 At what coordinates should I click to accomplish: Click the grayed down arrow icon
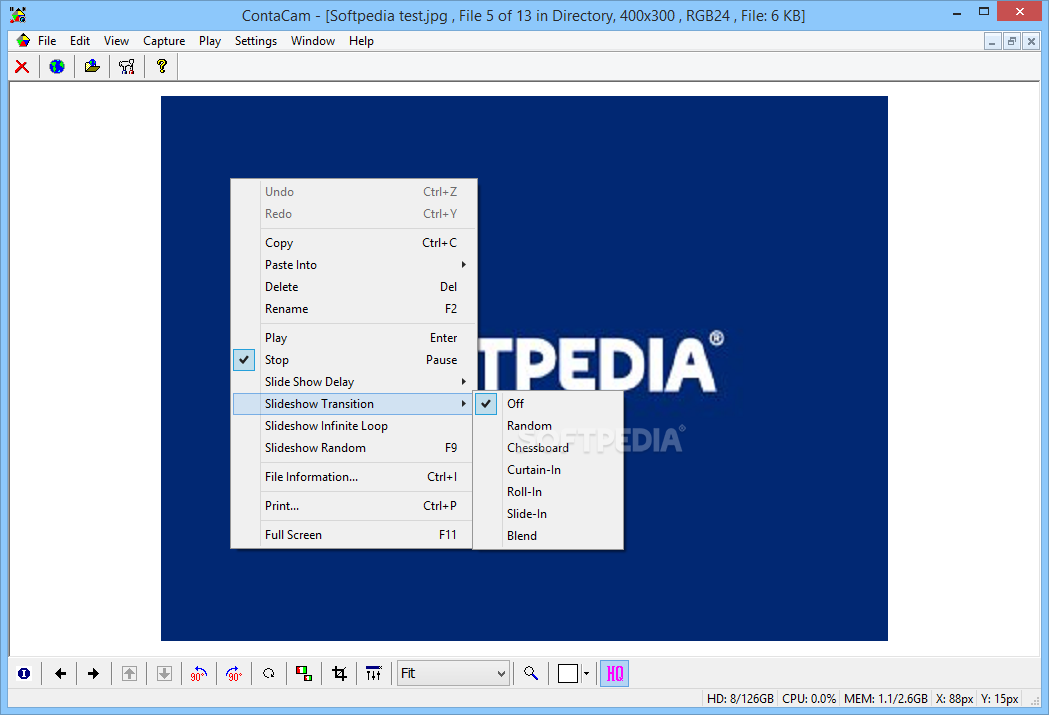point(164,674)
